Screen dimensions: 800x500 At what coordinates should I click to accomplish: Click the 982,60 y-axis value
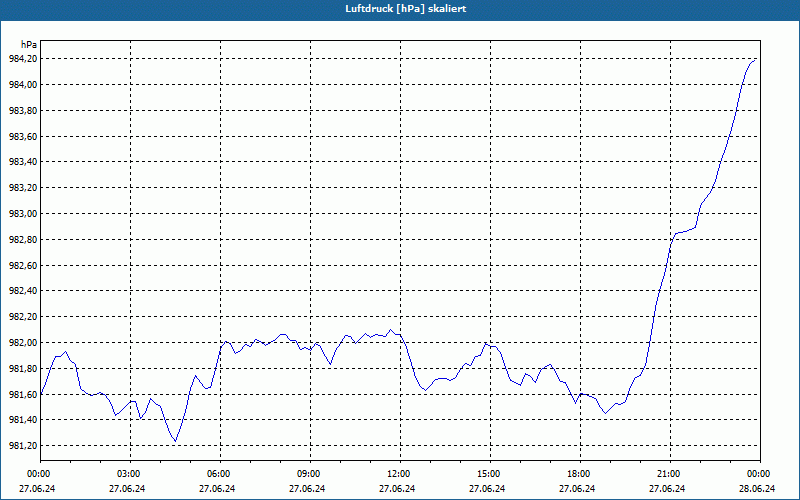click(23, 266)
